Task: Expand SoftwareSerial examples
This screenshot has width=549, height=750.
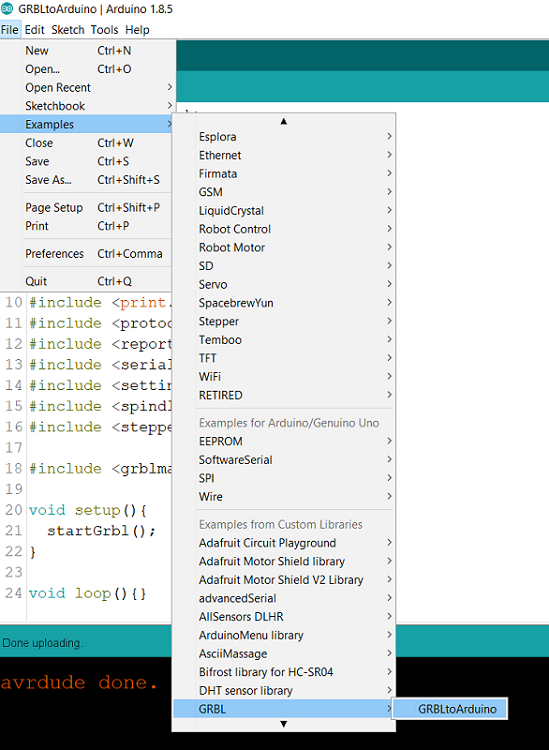Action: 284,460
